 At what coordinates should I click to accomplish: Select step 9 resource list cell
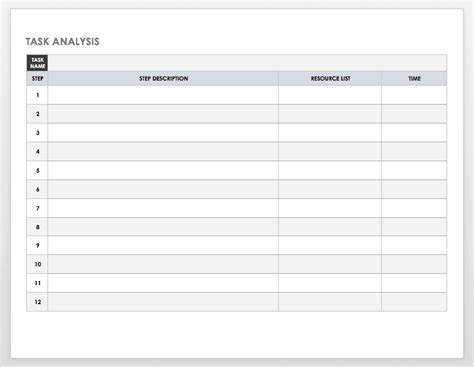tap(330, 245)
